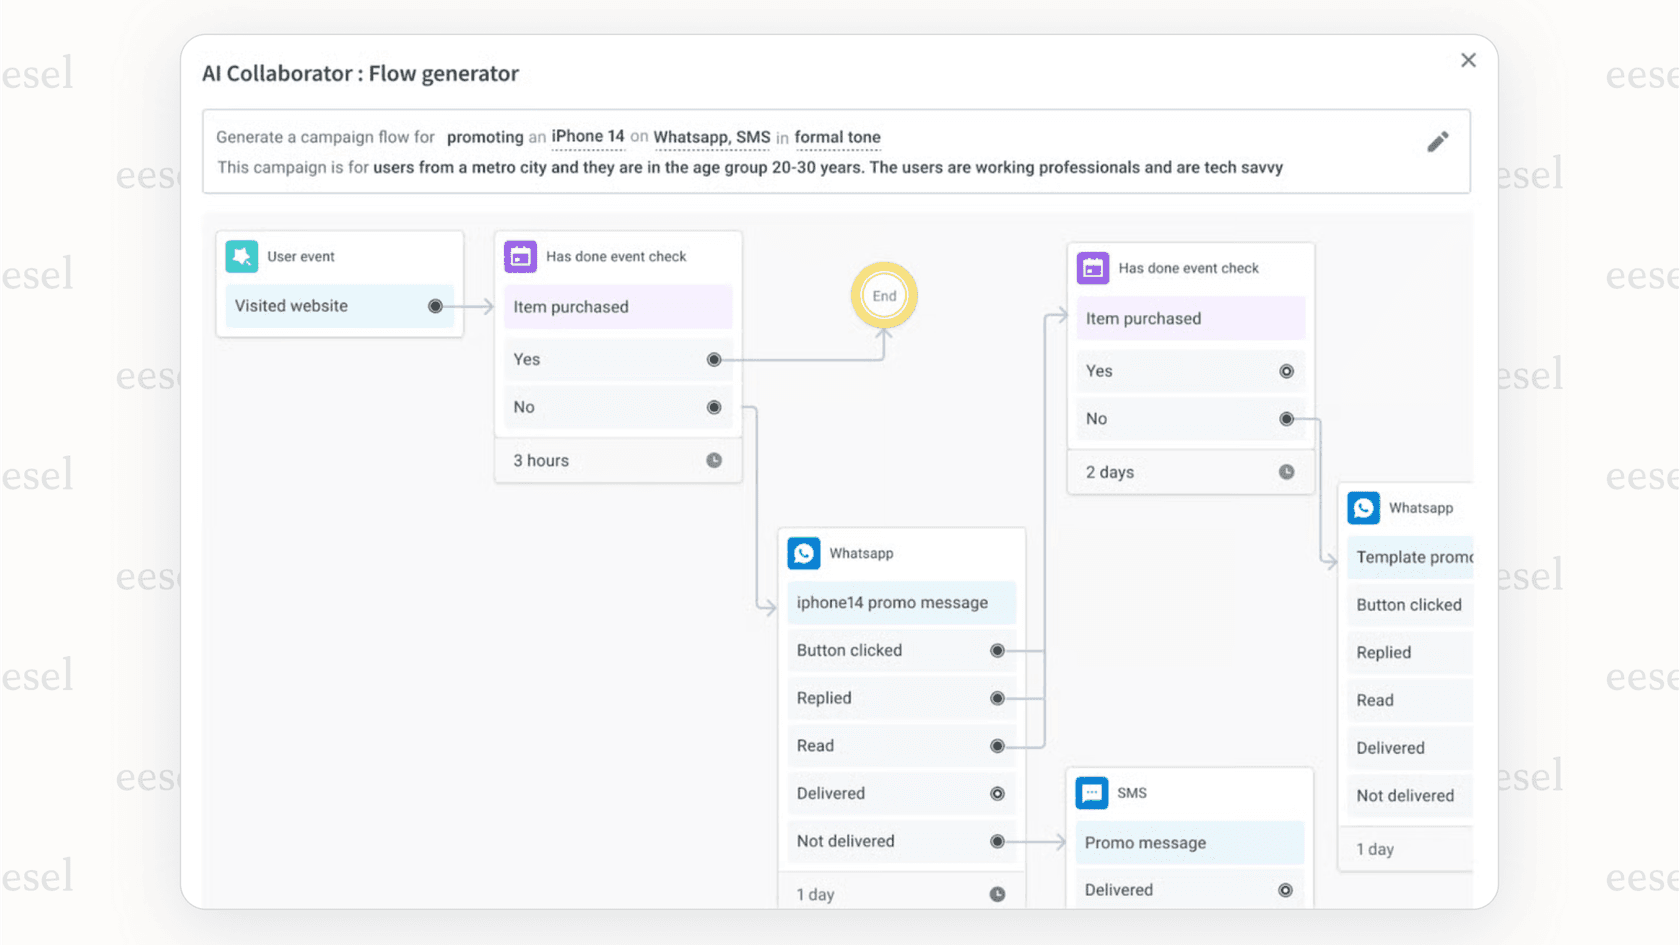Select the WhatsApp icon on the promo message node
Image resolution: width=1680 pixels, height=945 pixels.
[804, 553]
